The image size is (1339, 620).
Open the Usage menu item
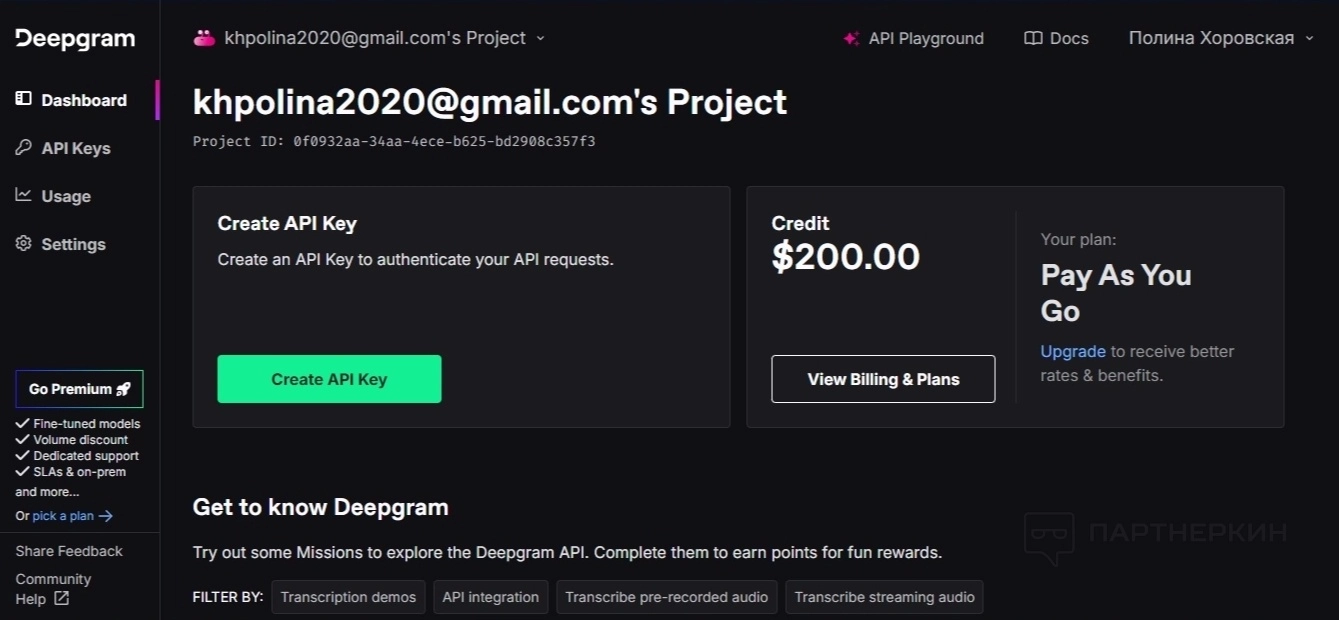[66, 196]
